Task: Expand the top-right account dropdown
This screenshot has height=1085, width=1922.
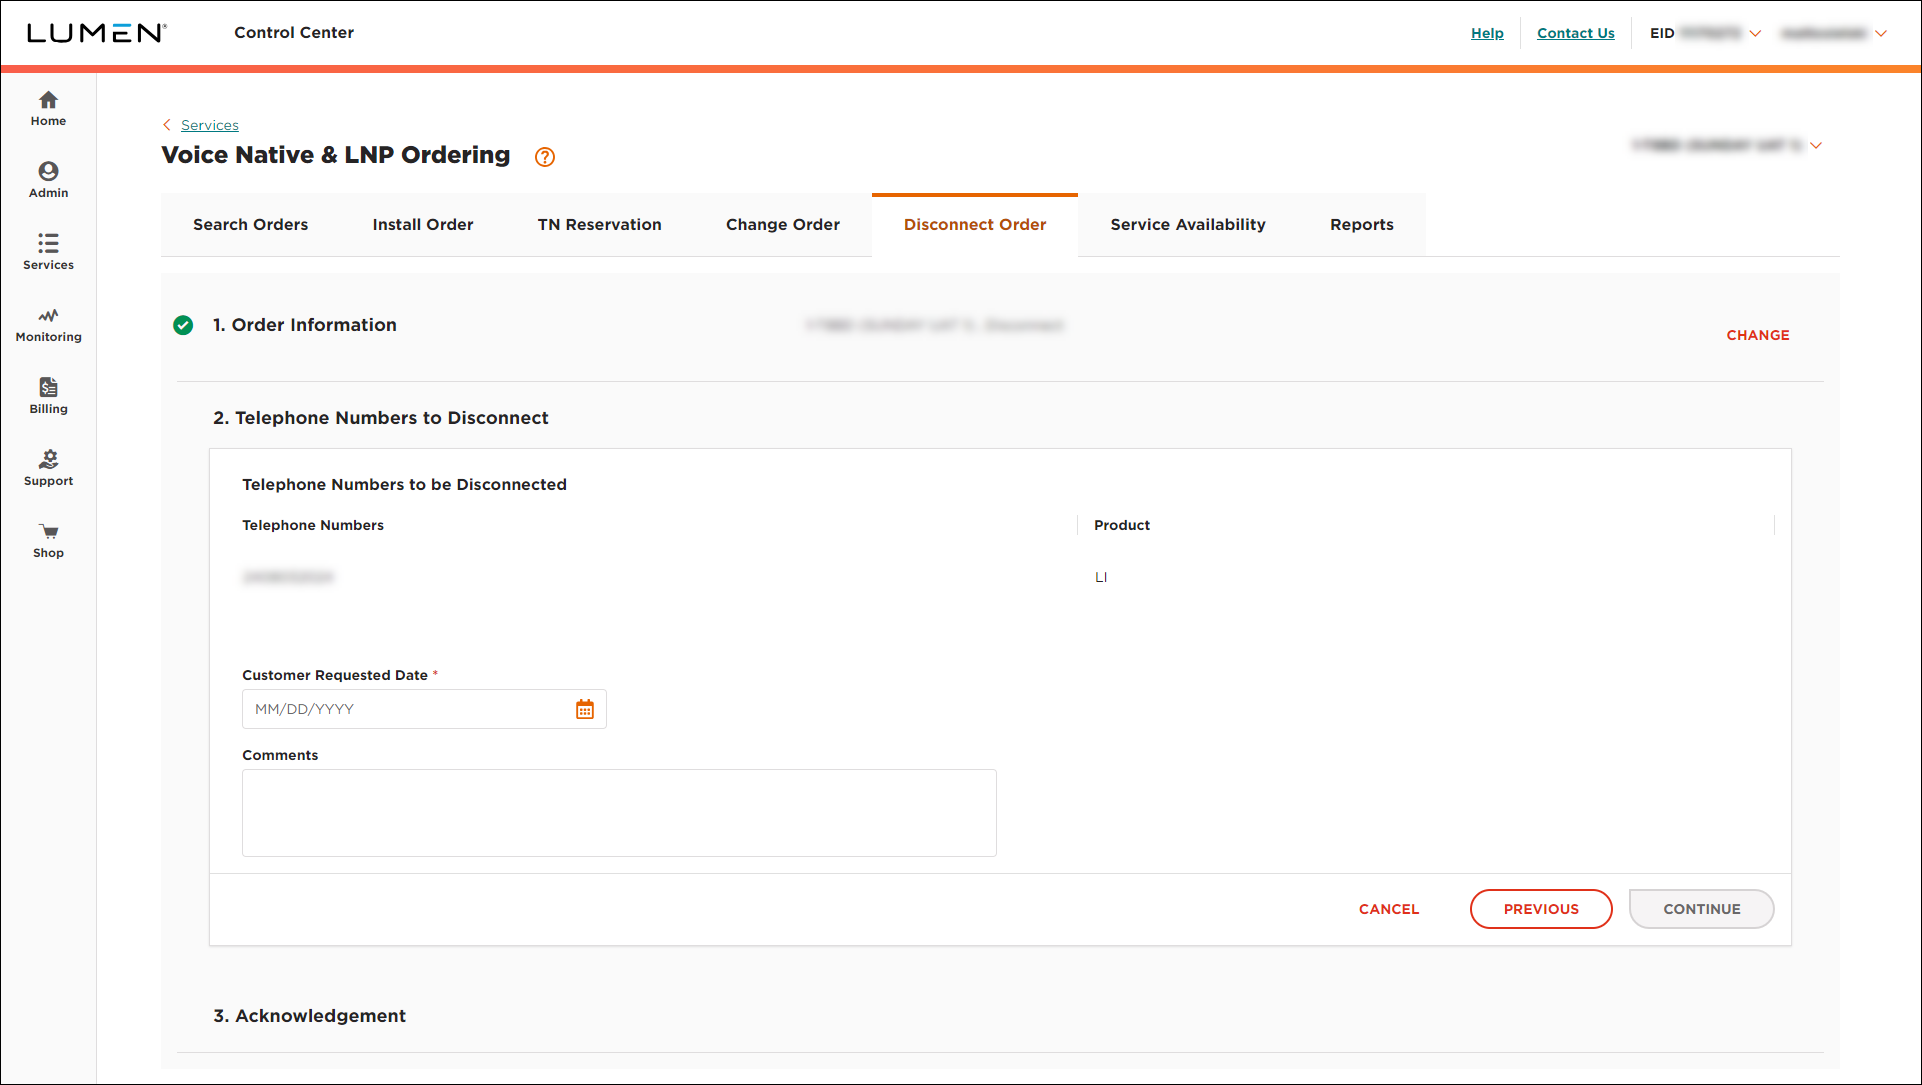Action: 1881,32
